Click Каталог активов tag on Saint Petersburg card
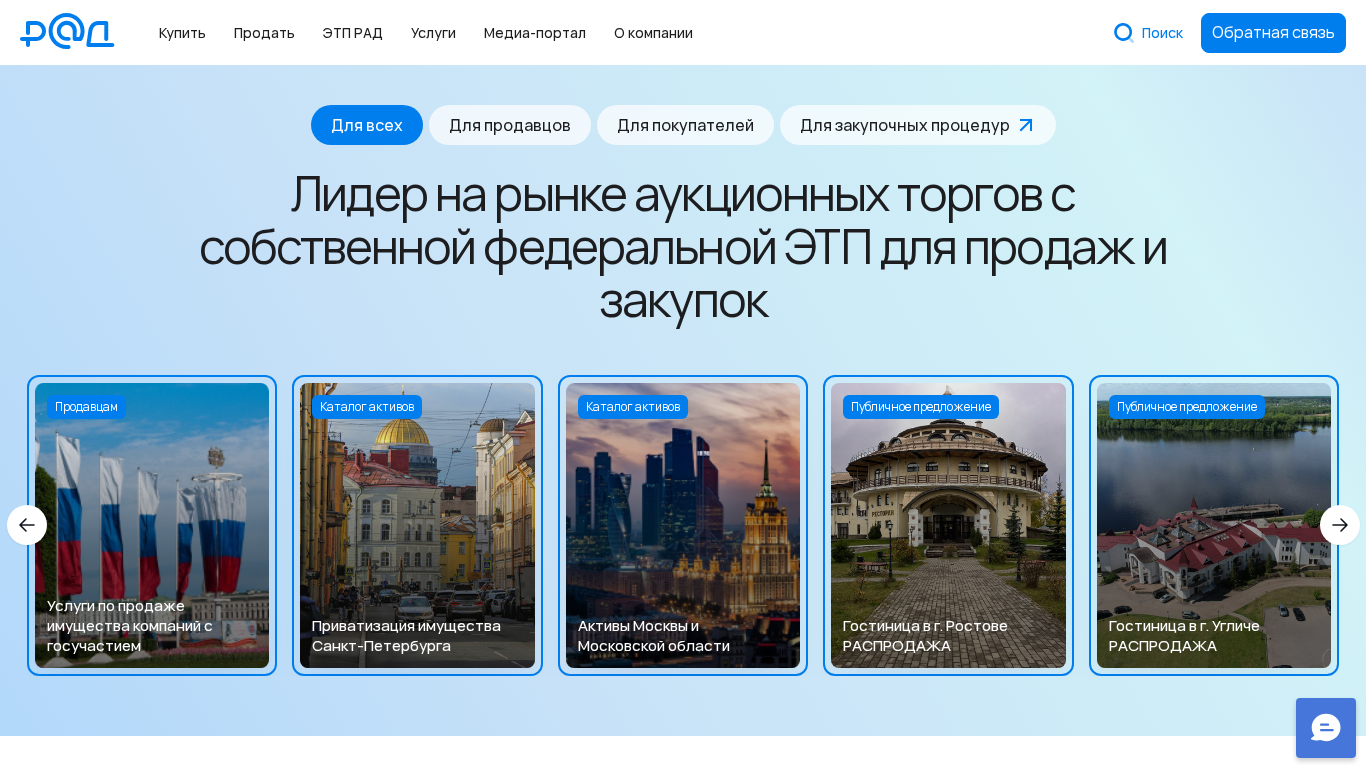This screenshot has height=768, width=1366. pyautogui.click(x=367, y=407)
